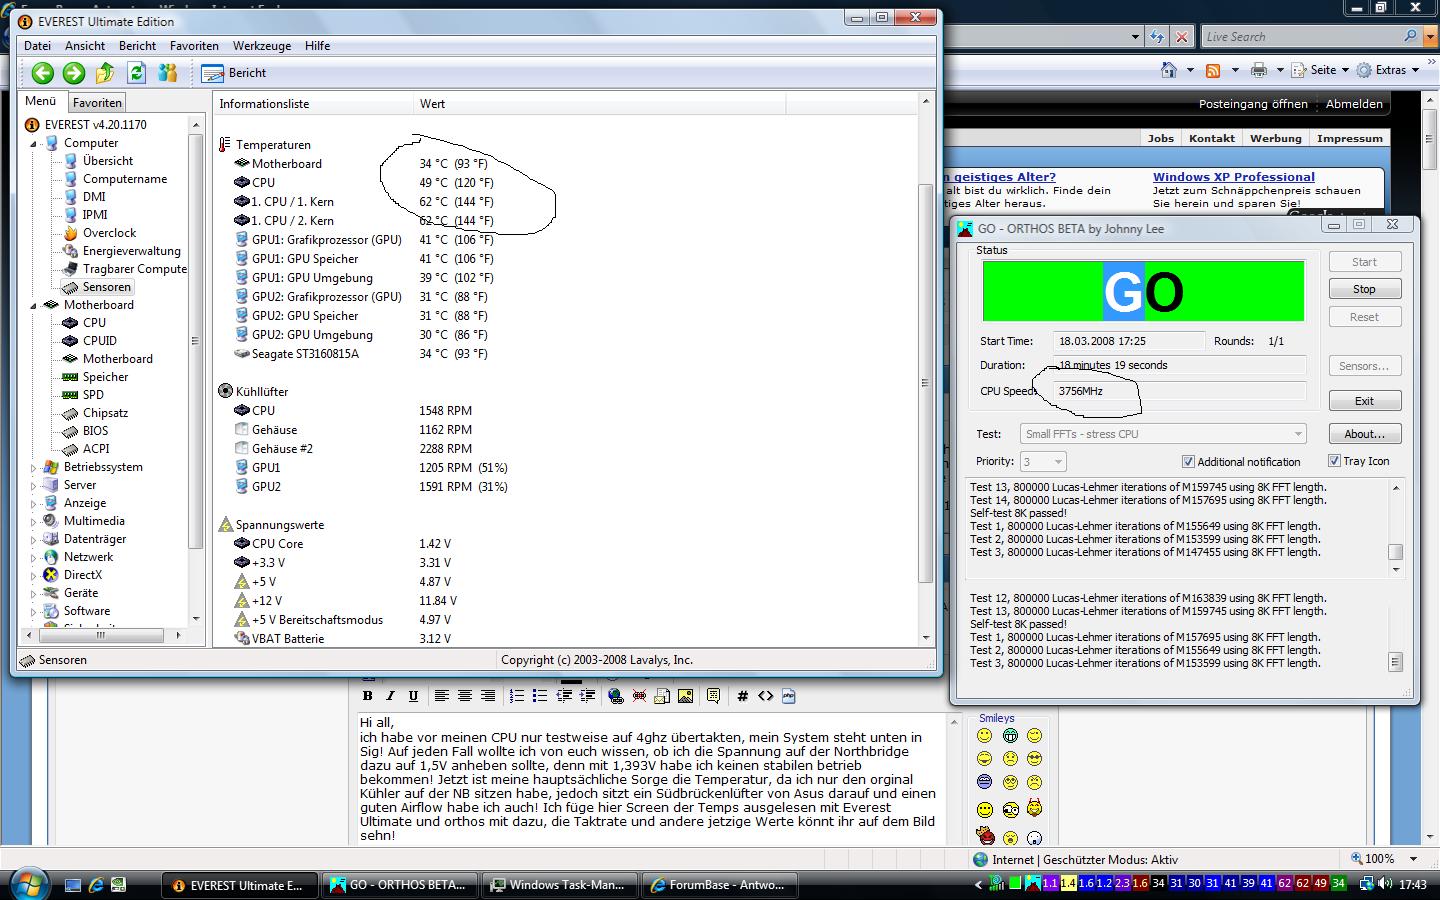
Task: Select CPUID under Motherboard
Action: tap(100, 341)
